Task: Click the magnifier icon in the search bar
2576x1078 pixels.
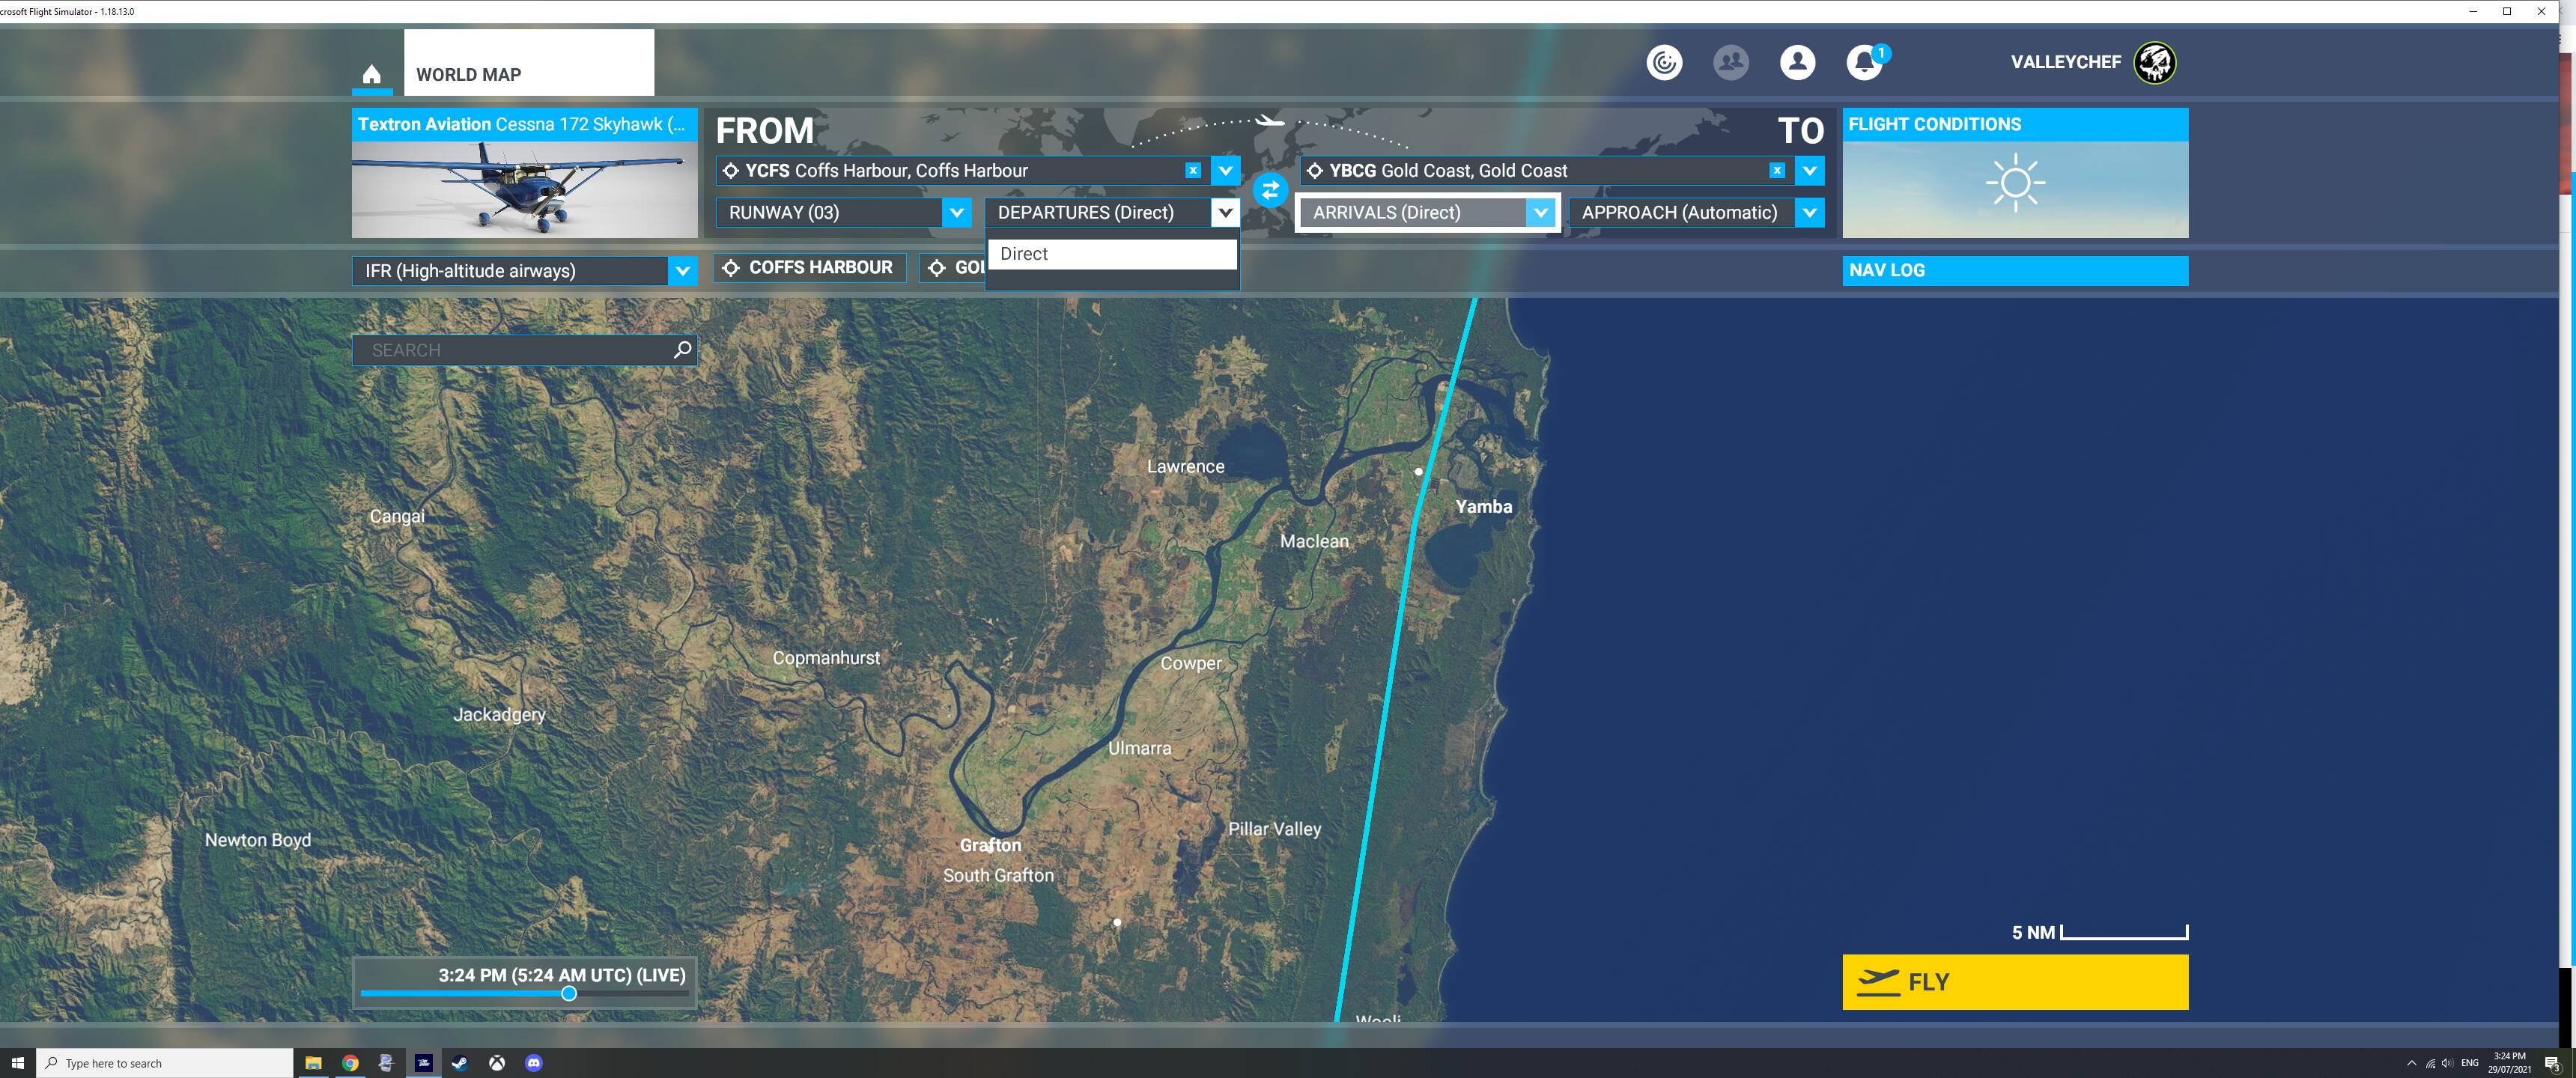Action: click(x=679, y=350)
